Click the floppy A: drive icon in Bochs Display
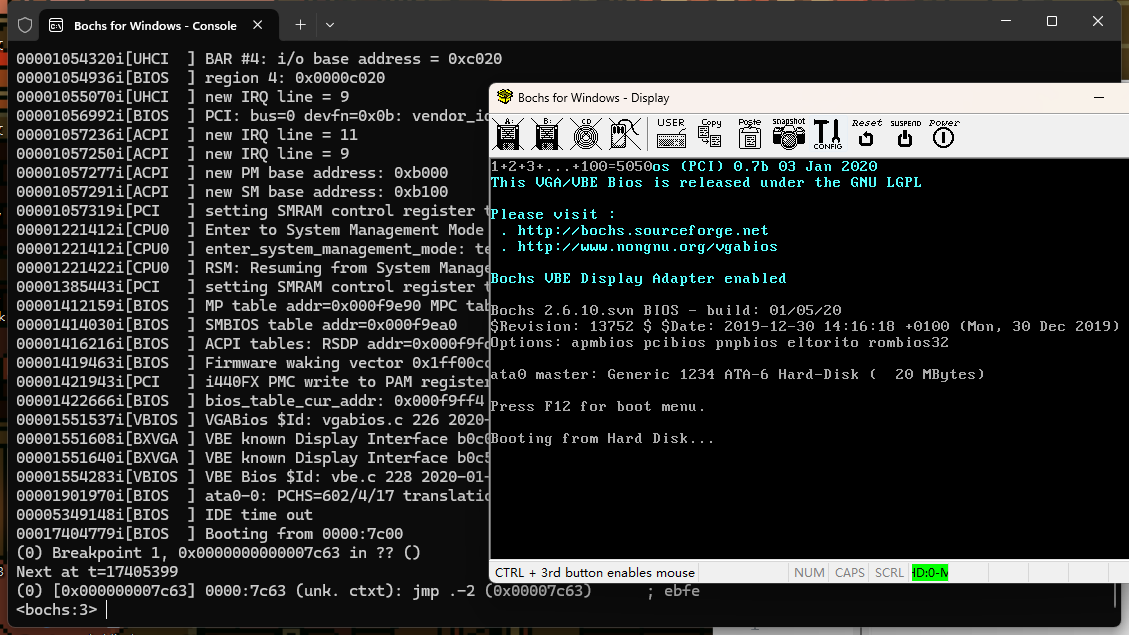The width and height of the screenshot is (1129, 635). tap(508, 134)
